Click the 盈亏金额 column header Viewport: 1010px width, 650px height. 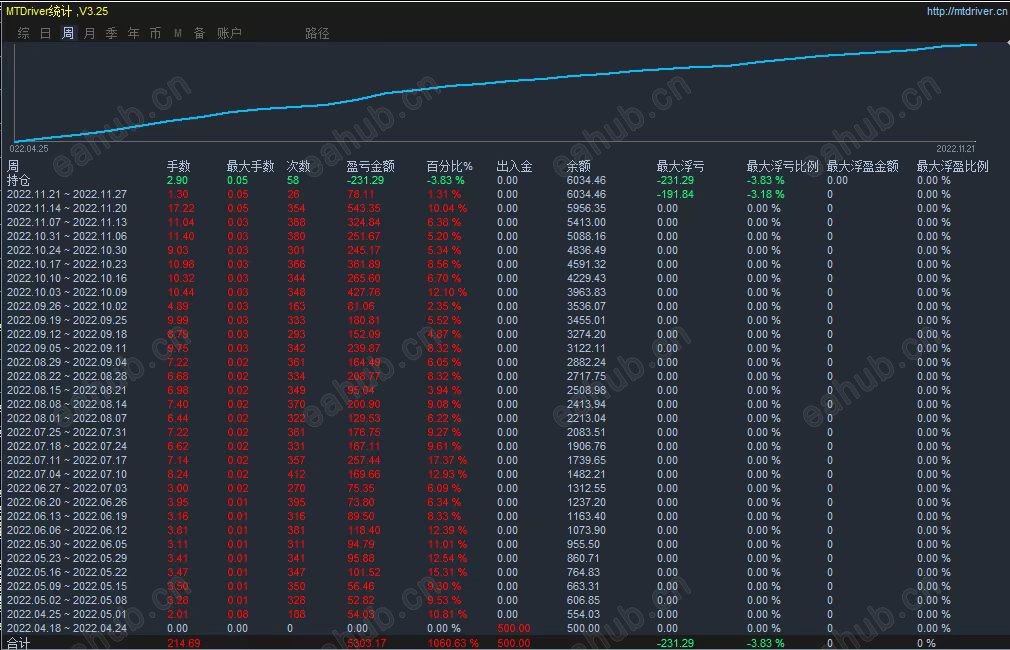click(370, 166)
